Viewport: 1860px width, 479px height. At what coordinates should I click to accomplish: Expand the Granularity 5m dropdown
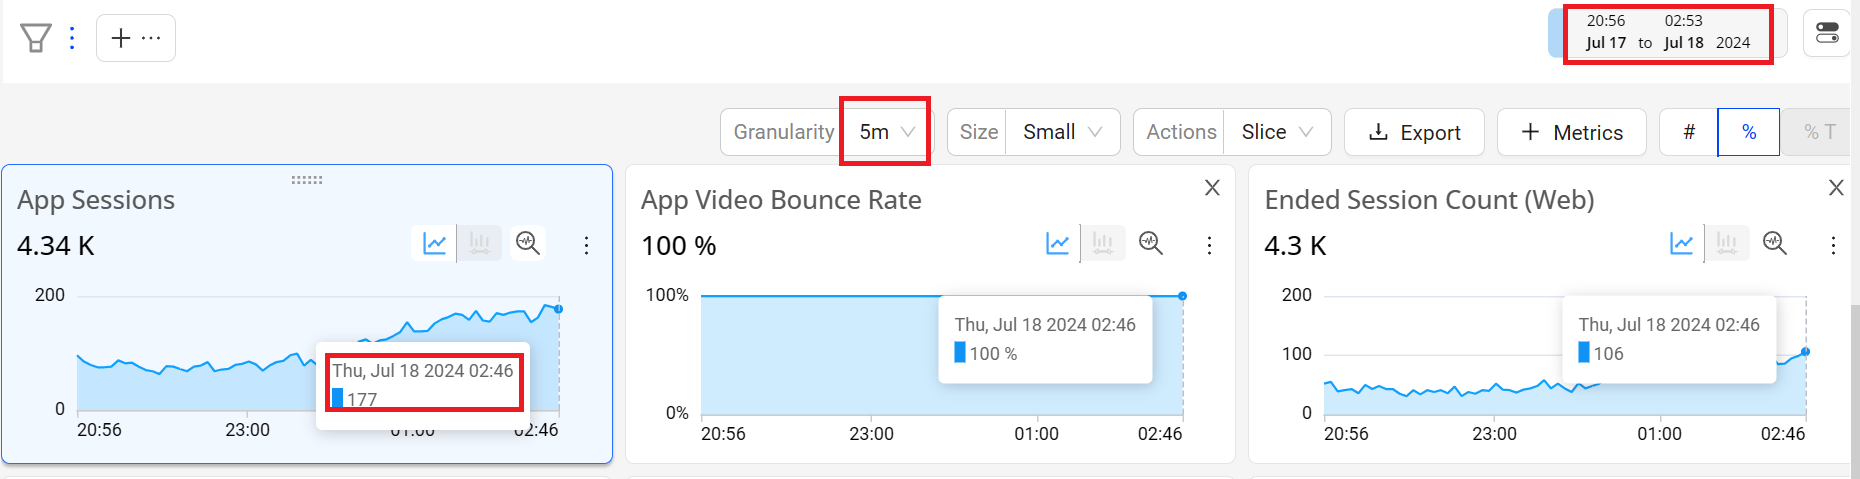(886, 132)
